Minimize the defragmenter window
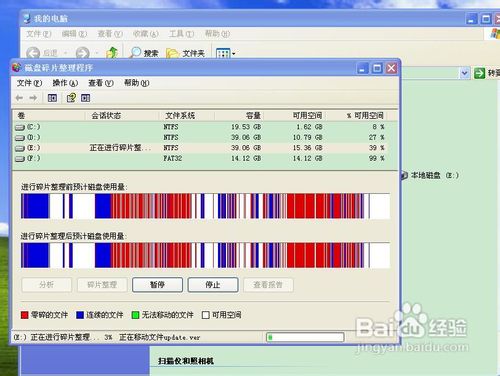The width and height of the screenshot is (500, 376). [363, 68]
